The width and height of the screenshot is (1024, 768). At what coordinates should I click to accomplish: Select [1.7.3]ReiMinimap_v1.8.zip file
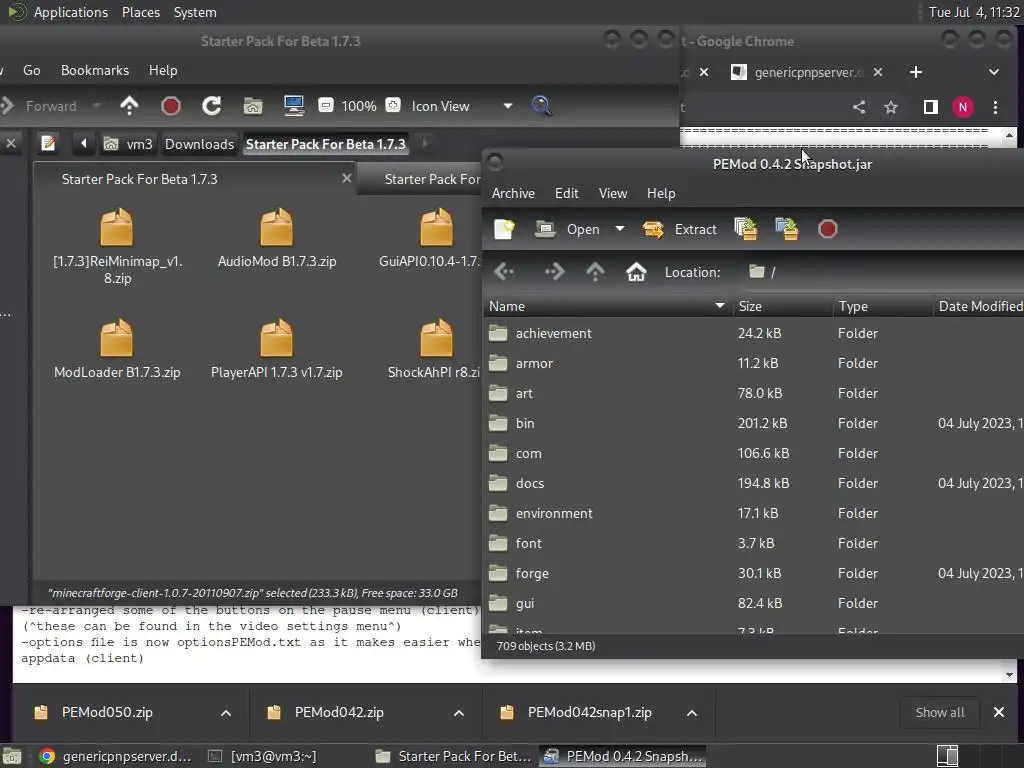coord(117,246)
